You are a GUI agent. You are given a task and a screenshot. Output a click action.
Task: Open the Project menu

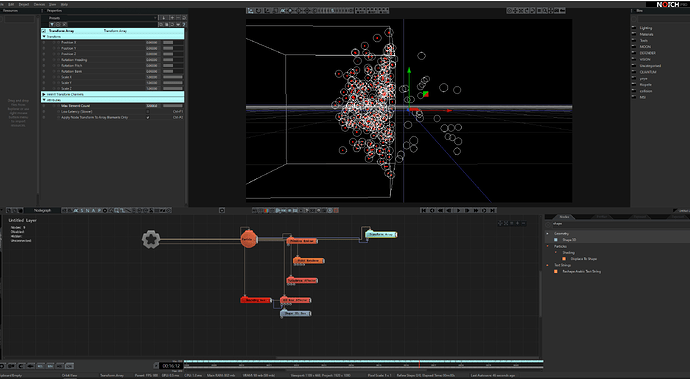pyautogui.click(x=24, y=4)
